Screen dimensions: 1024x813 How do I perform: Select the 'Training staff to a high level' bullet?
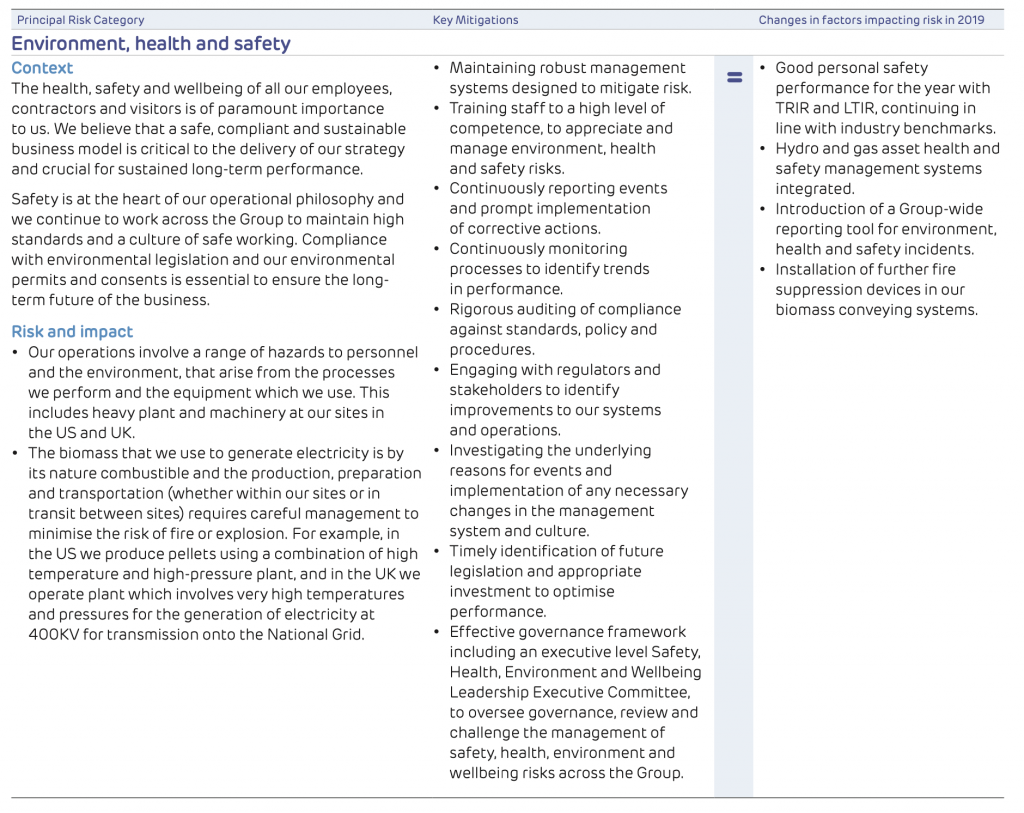click(560, 138)
